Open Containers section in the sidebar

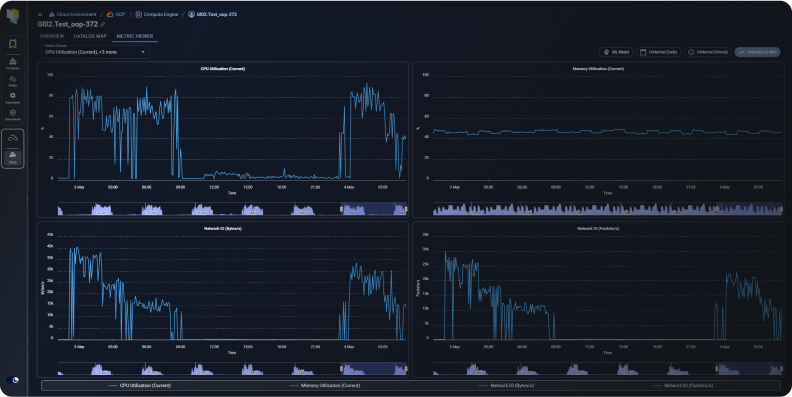point(13,63)
